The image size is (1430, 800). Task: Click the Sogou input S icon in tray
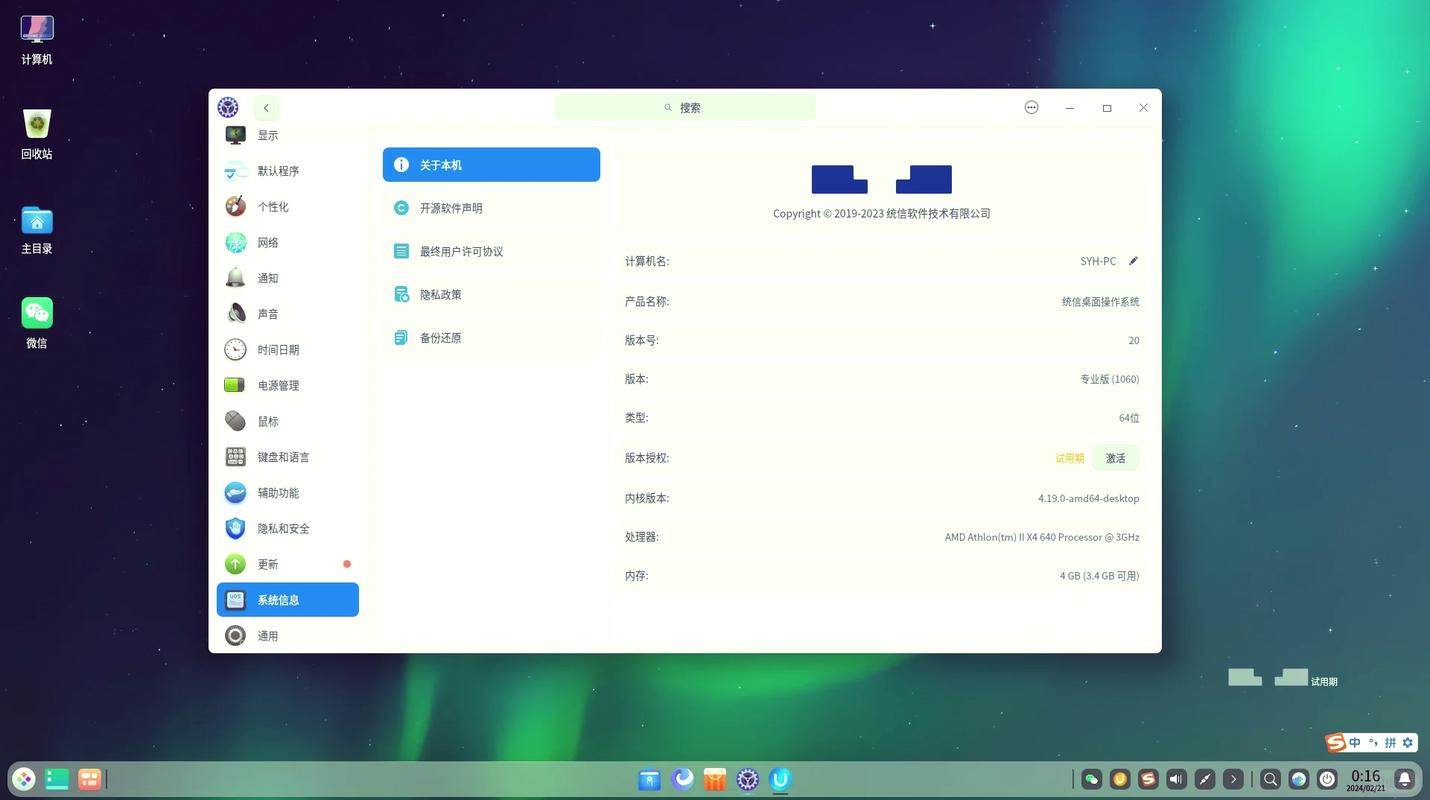1148,779
